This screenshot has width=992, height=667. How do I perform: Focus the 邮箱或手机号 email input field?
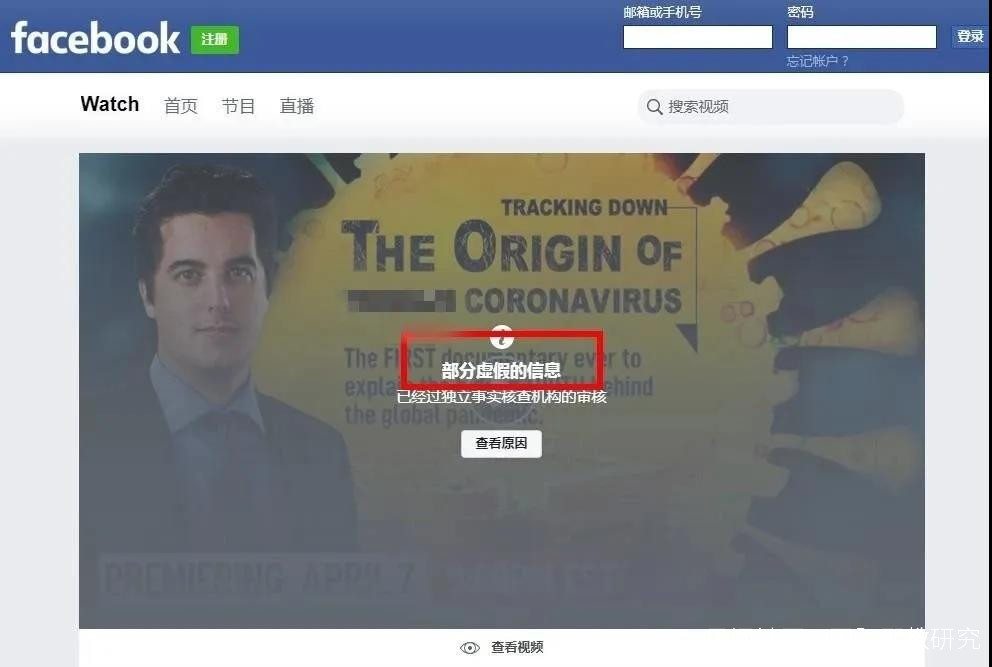697,37
